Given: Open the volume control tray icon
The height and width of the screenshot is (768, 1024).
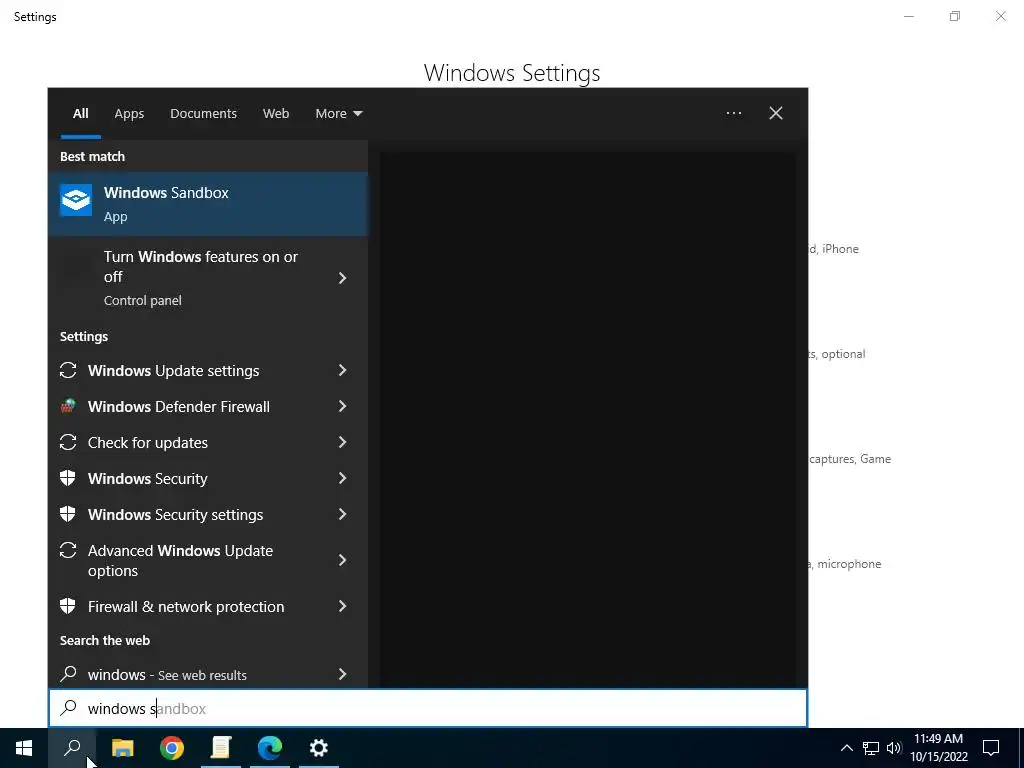Looking at the screenshot, I should pyautogui.click(x=894, y=748).
